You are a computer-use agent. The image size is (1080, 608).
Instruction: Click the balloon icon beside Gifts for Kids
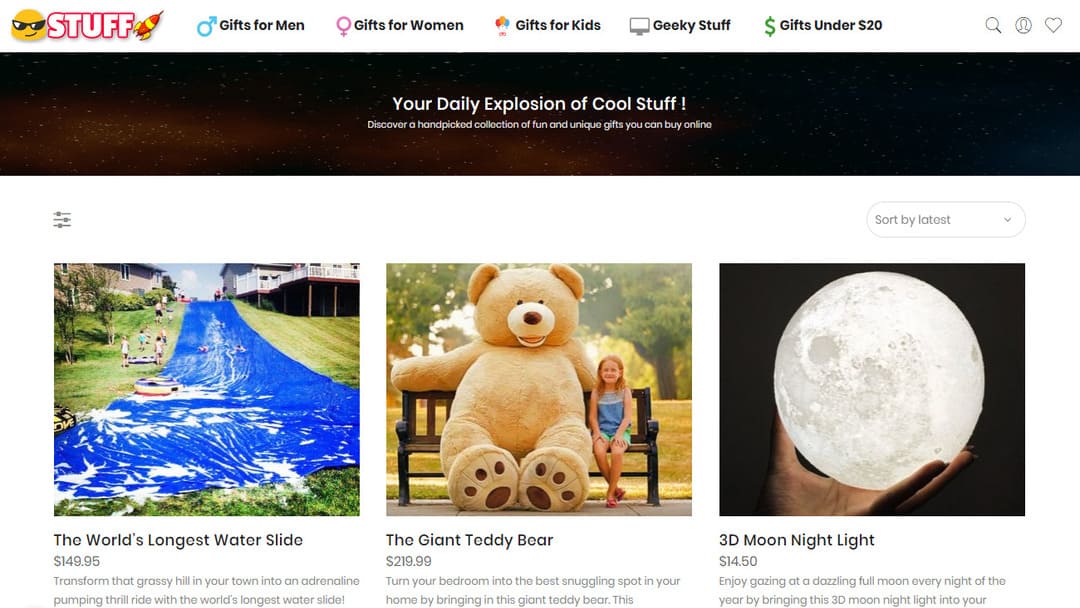(502, 25)
